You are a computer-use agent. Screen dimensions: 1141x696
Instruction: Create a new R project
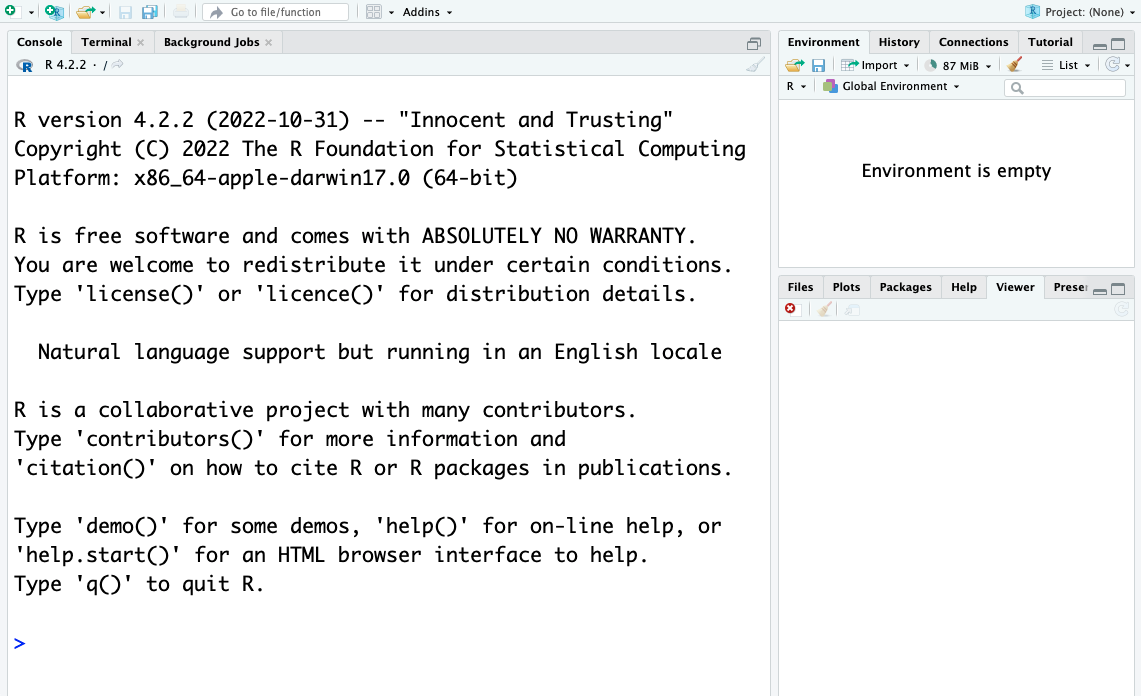pyautogui.click(x=54, y=12)
